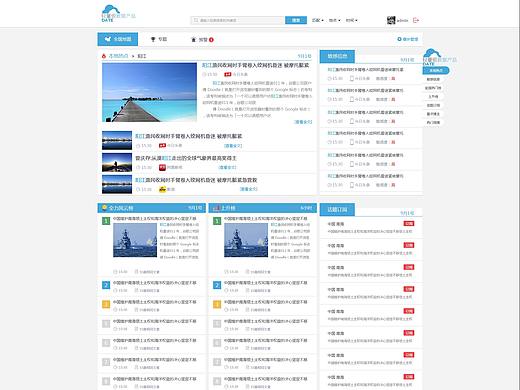
Task: Click the red fire icon in the breadcrumb
Action: click(x=104, y=56)
